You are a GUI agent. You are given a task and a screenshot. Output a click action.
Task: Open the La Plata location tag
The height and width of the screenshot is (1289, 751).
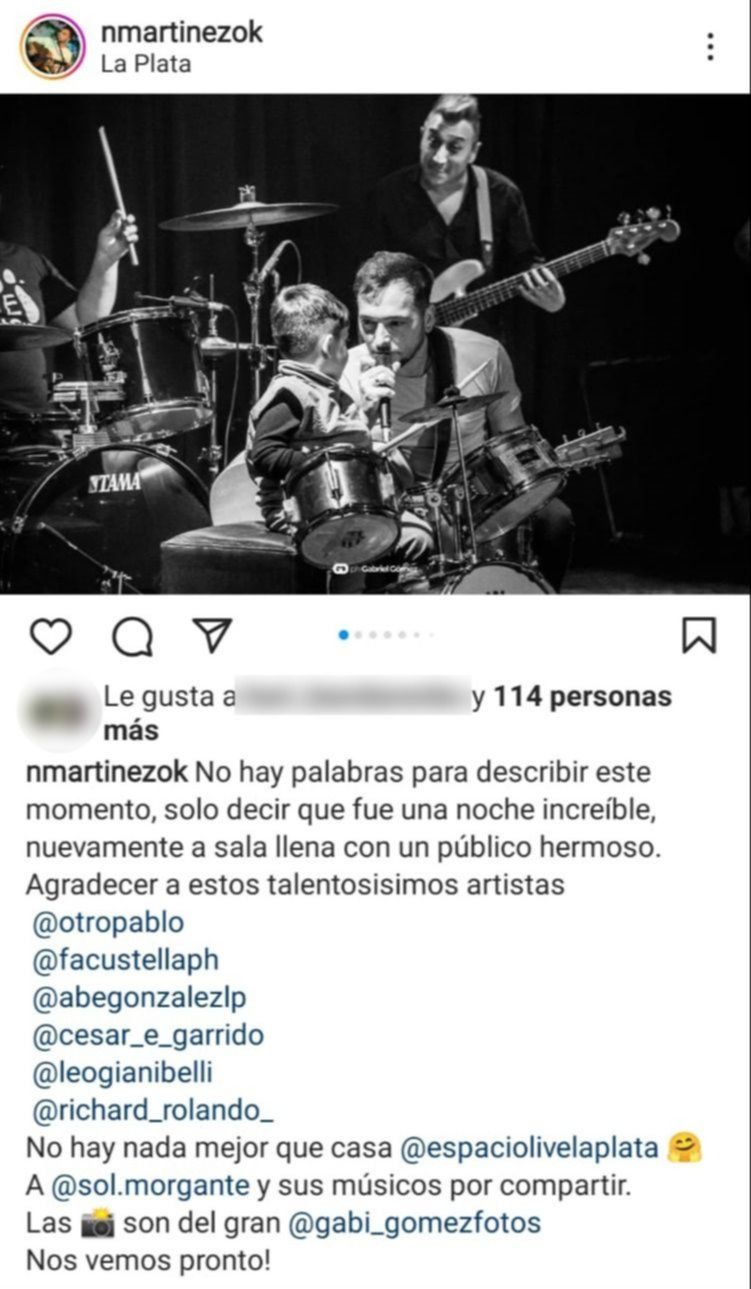146,63
